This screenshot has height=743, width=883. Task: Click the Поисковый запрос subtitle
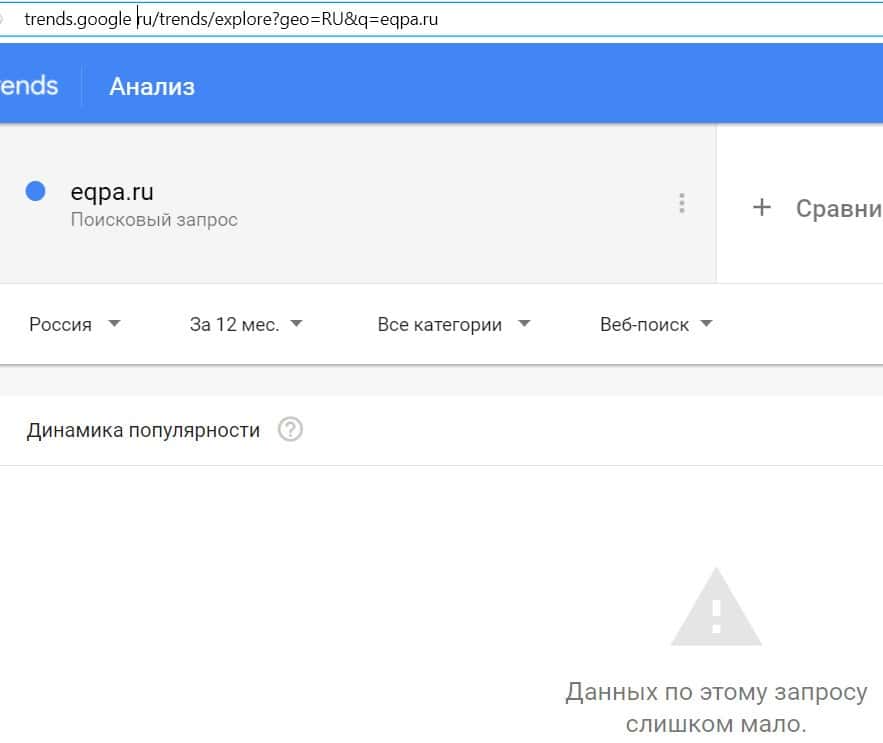click(x=154, y=219)
